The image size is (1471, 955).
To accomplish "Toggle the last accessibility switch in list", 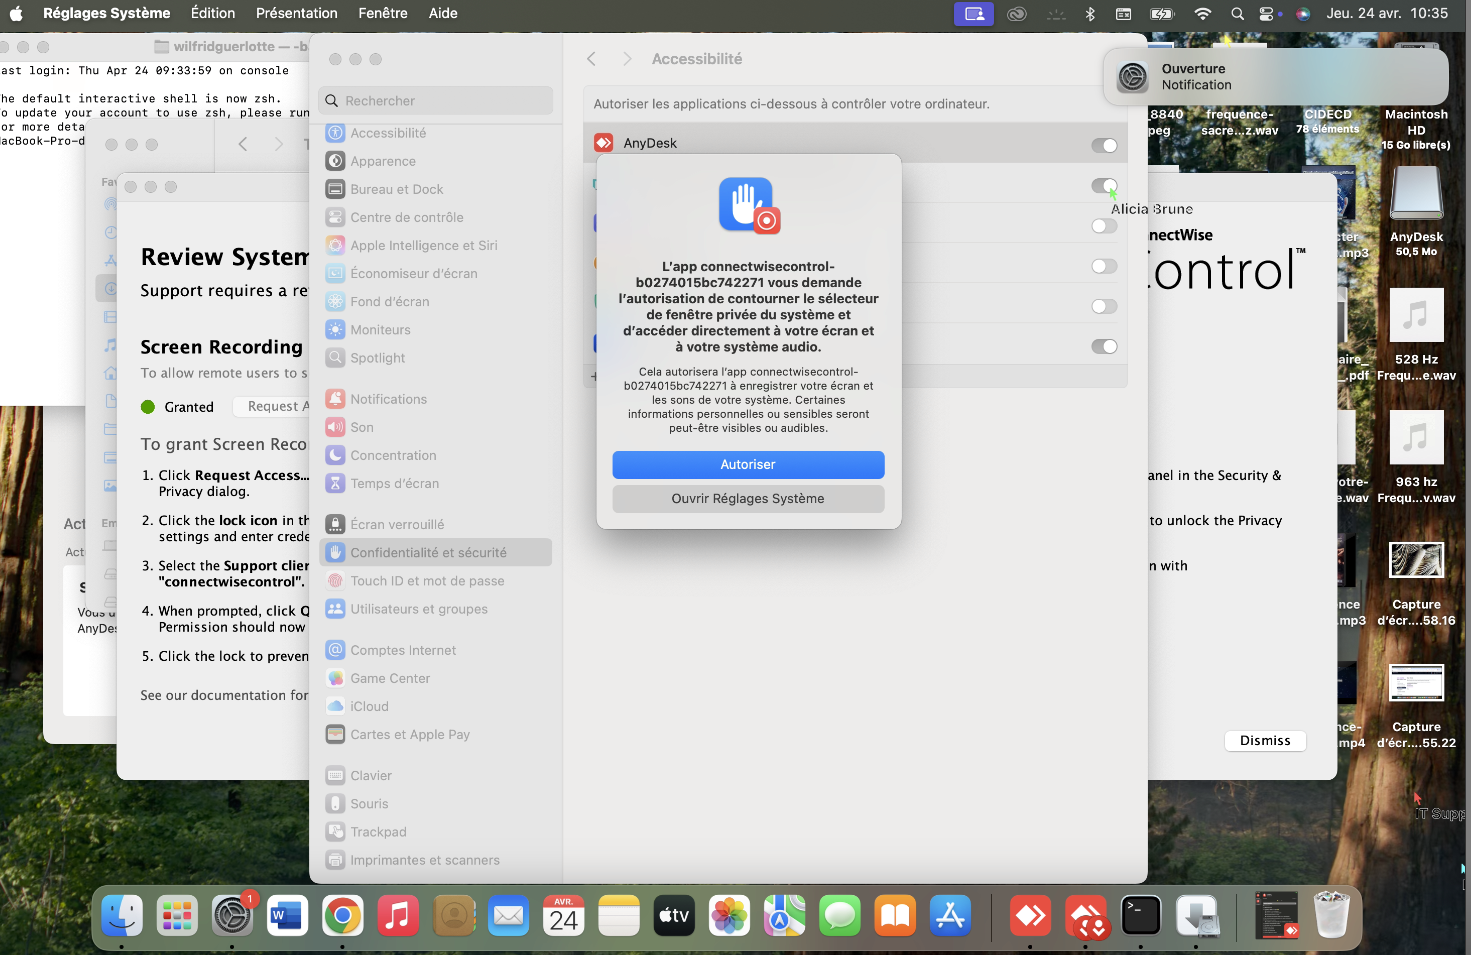I will point(1104,347).
